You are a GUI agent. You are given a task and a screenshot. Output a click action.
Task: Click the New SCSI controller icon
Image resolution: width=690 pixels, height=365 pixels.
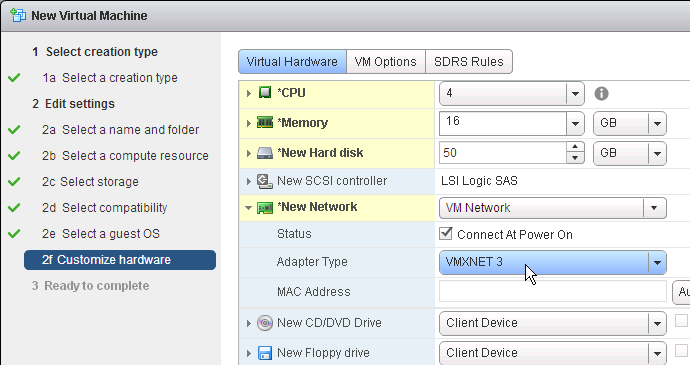(264, 181)
